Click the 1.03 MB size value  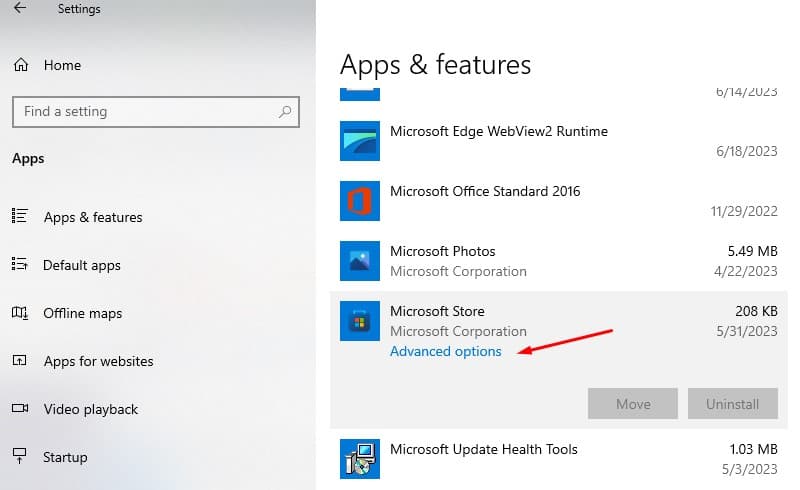(754, 449)
